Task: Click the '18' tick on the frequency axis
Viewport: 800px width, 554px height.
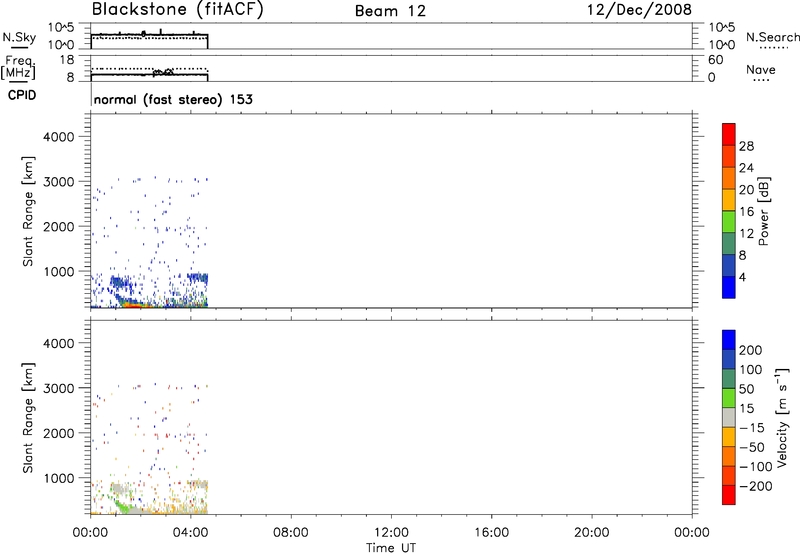Action: (x=67, y=60)
